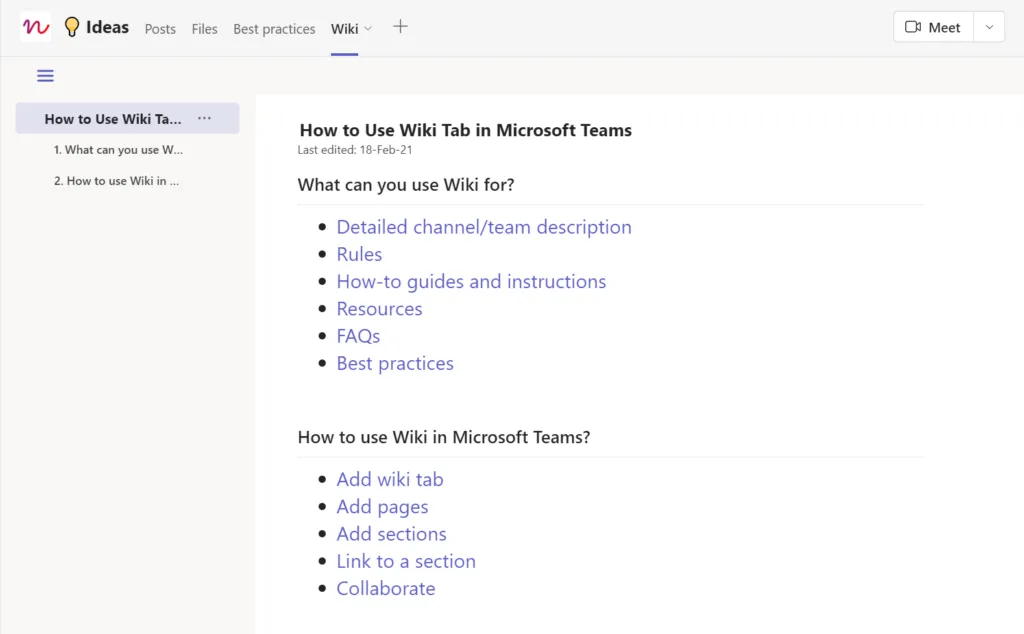Open the Collaborate link
This screenshot has width=1024, height=634.
coord(385,589)
